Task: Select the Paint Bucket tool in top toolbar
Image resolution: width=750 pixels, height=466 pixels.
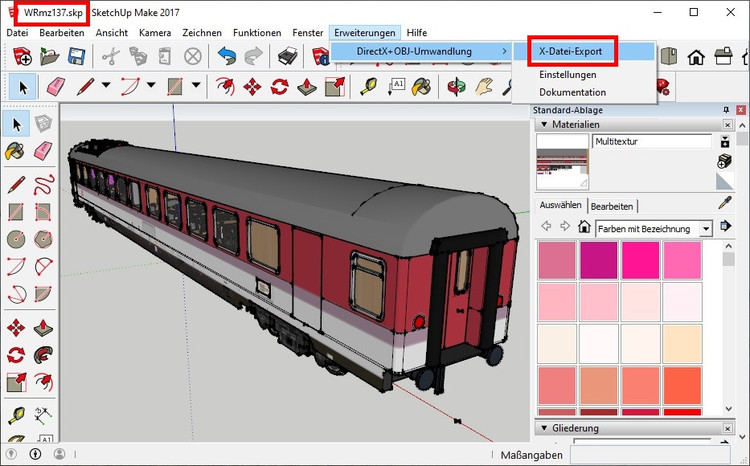Action: coord(422,87)
